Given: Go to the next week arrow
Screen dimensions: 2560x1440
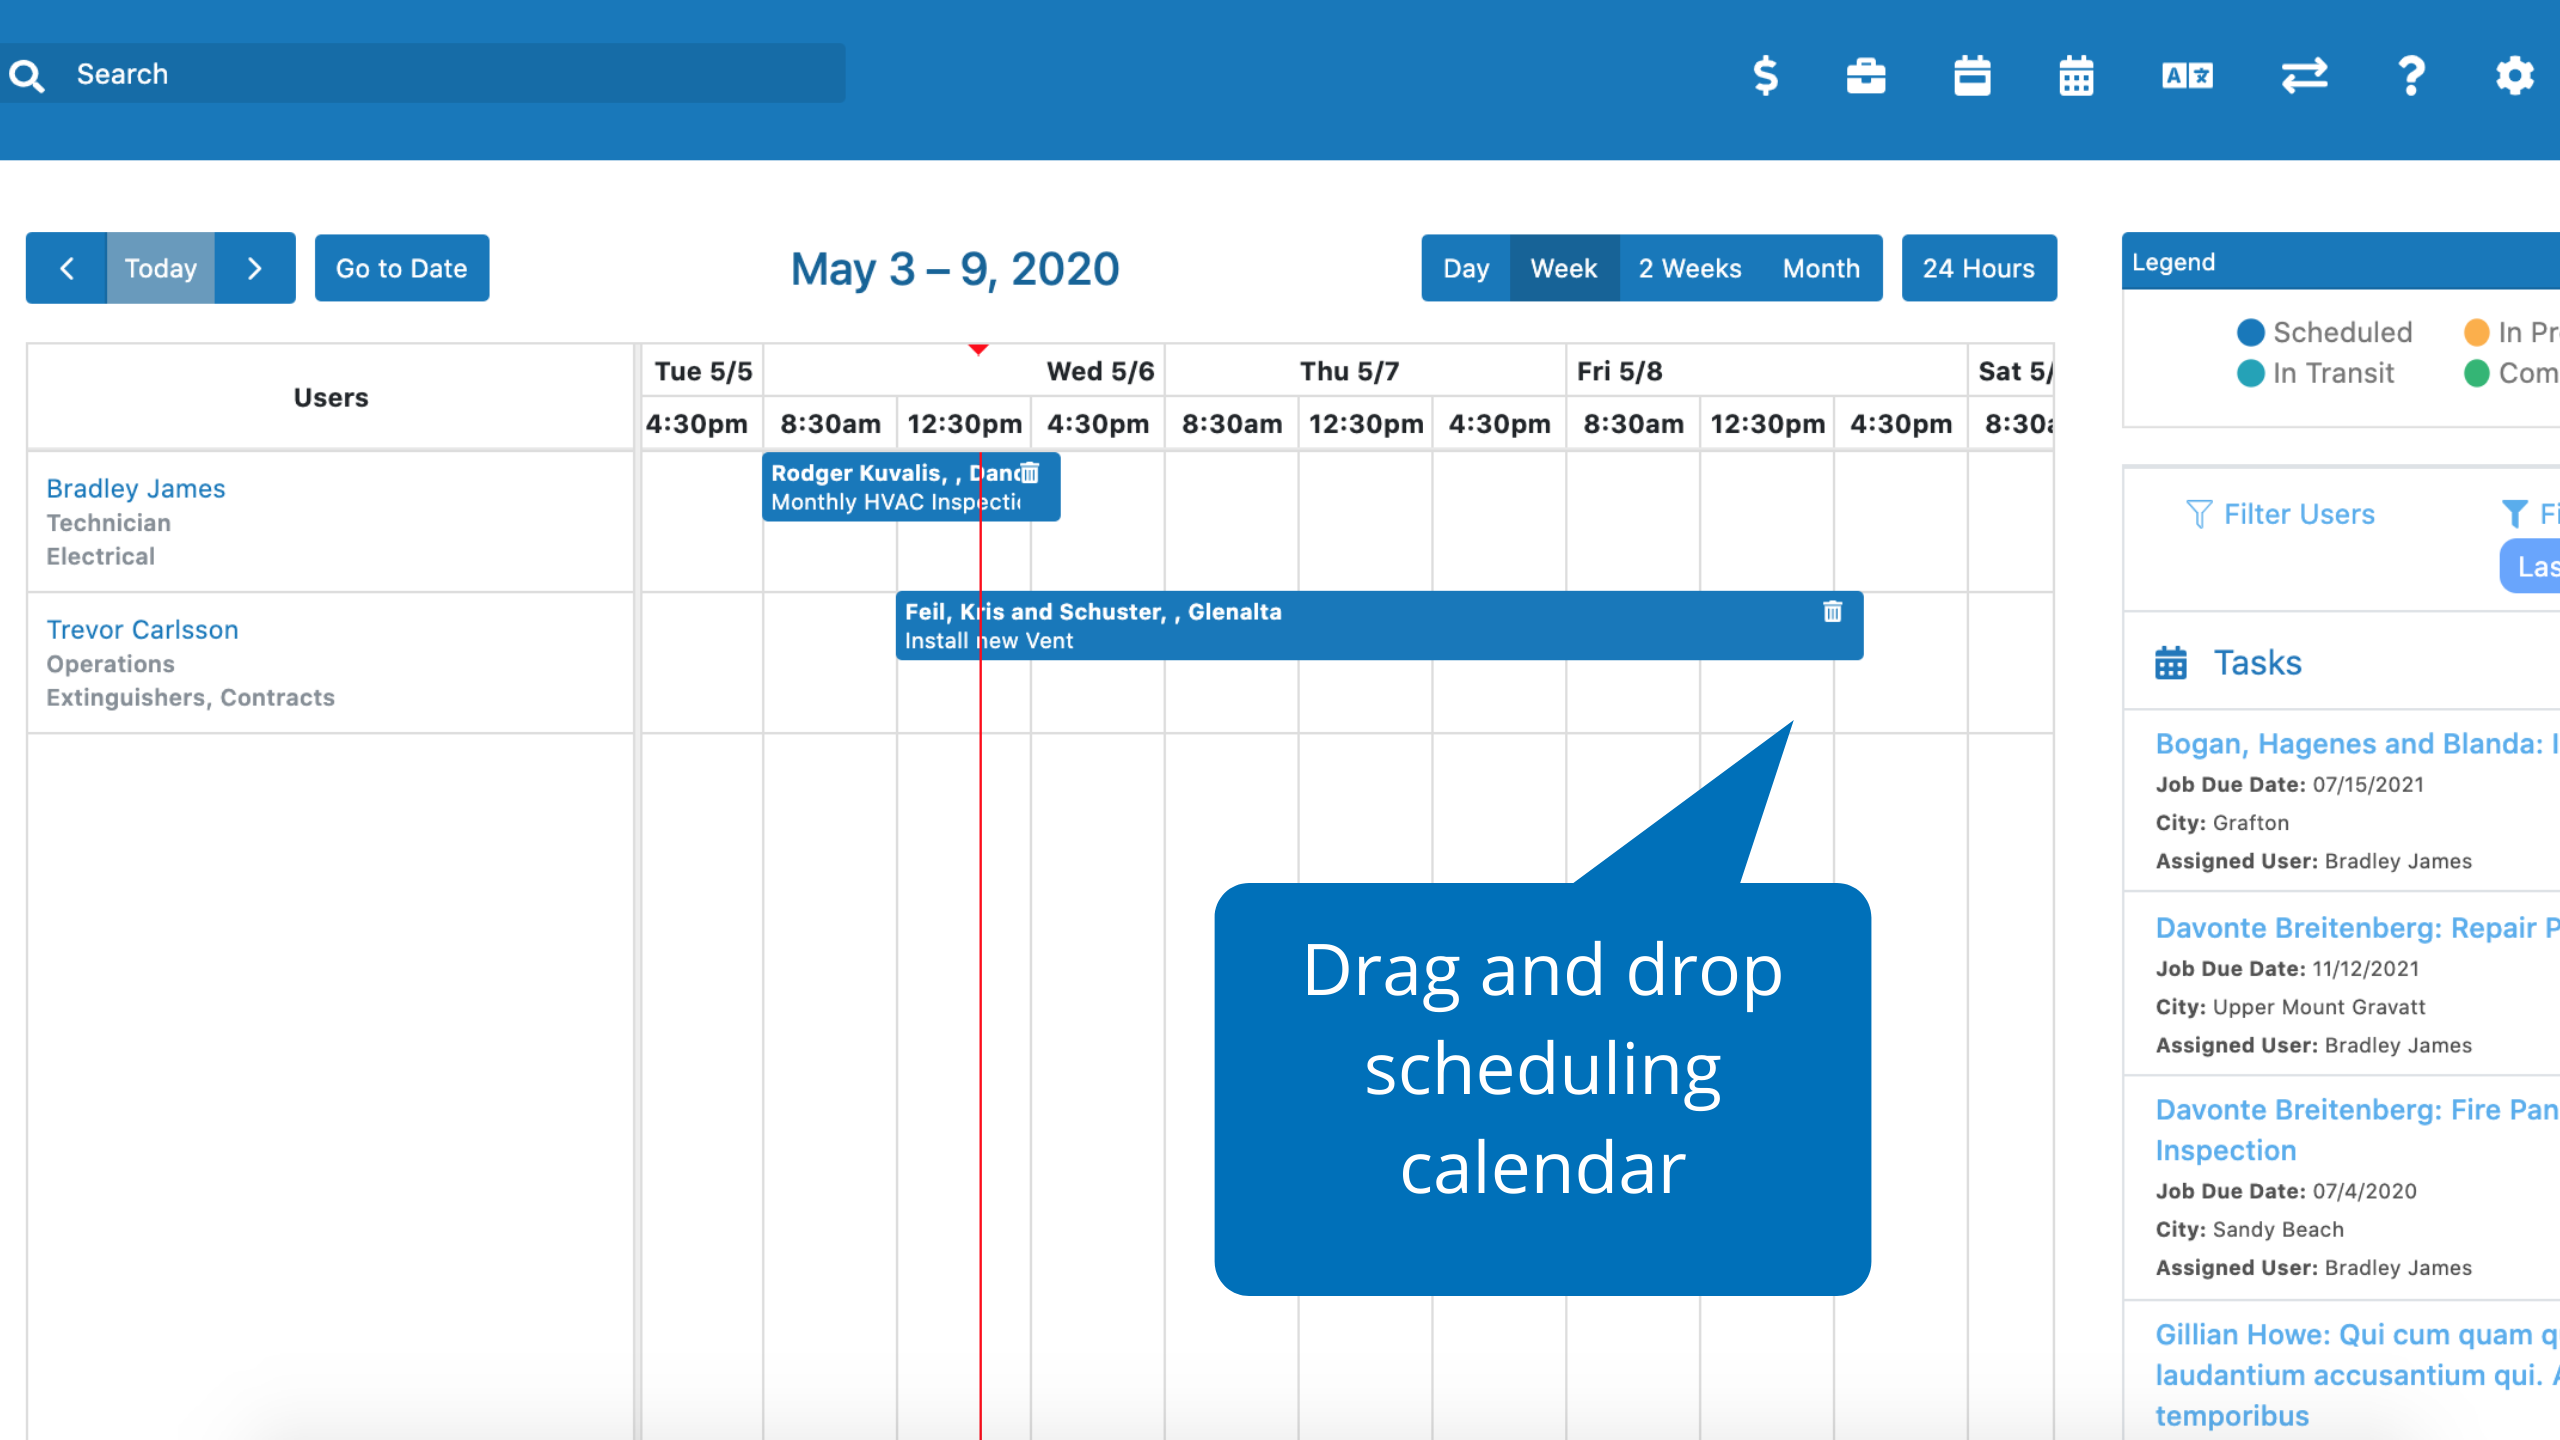Looking at the screenshot, I should [255, 268].
